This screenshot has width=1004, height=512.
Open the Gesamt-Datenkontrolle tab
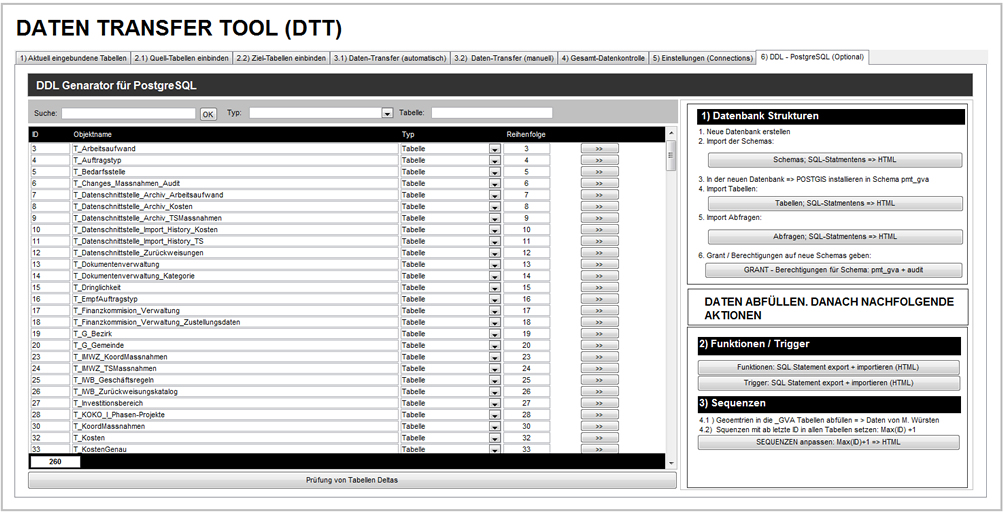coord(603,58)
